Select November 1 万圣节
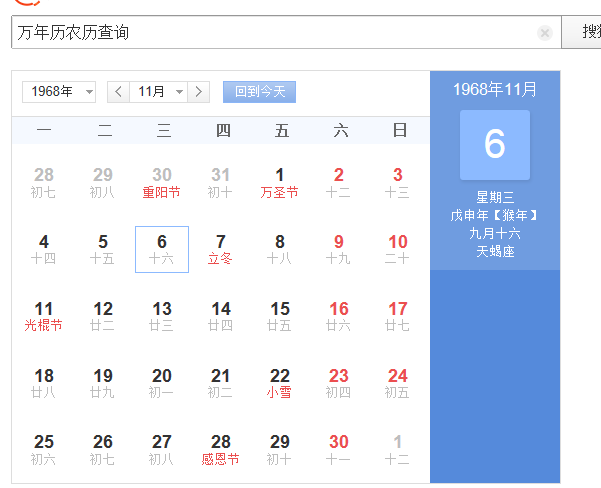The height and width of the screenshot is (488, 601). click(280, 183)
